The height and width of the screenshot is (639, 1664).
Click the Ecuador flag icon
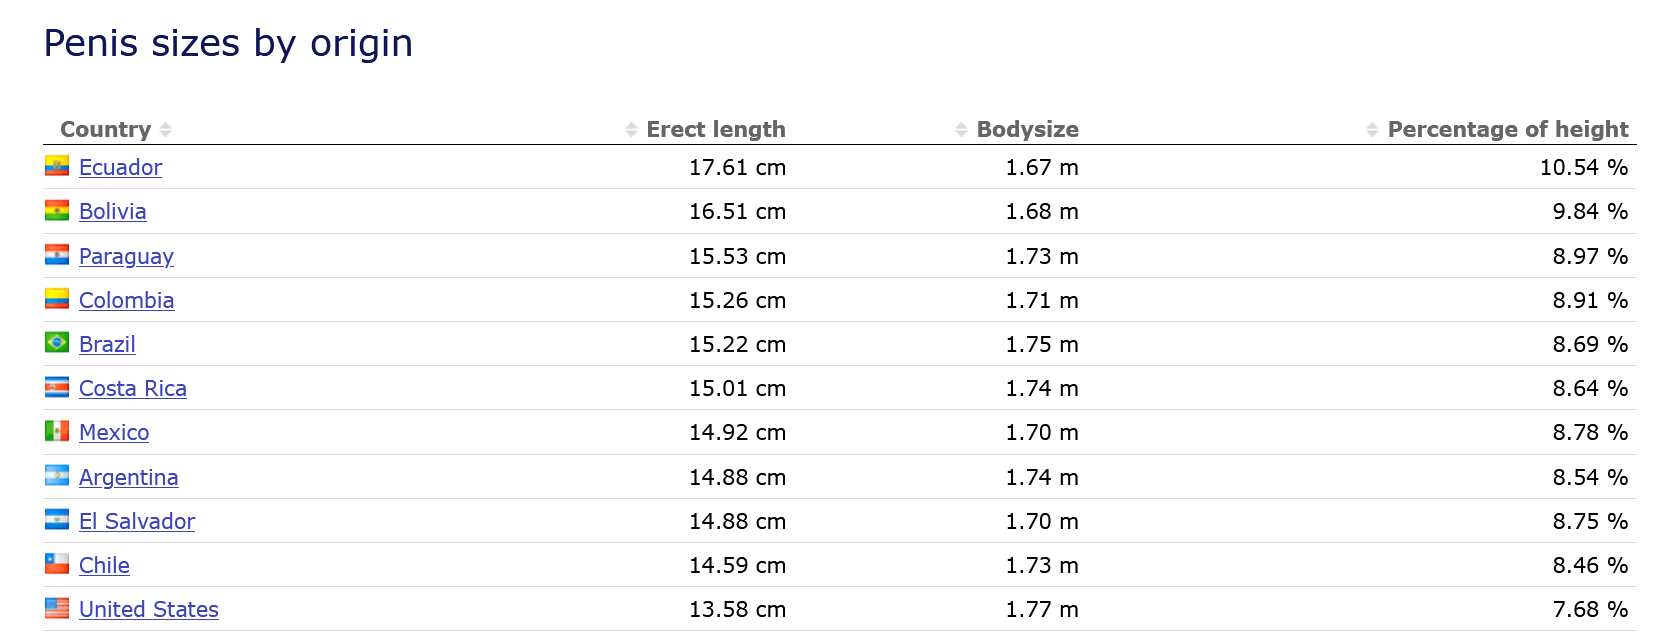tap(57, 166)
